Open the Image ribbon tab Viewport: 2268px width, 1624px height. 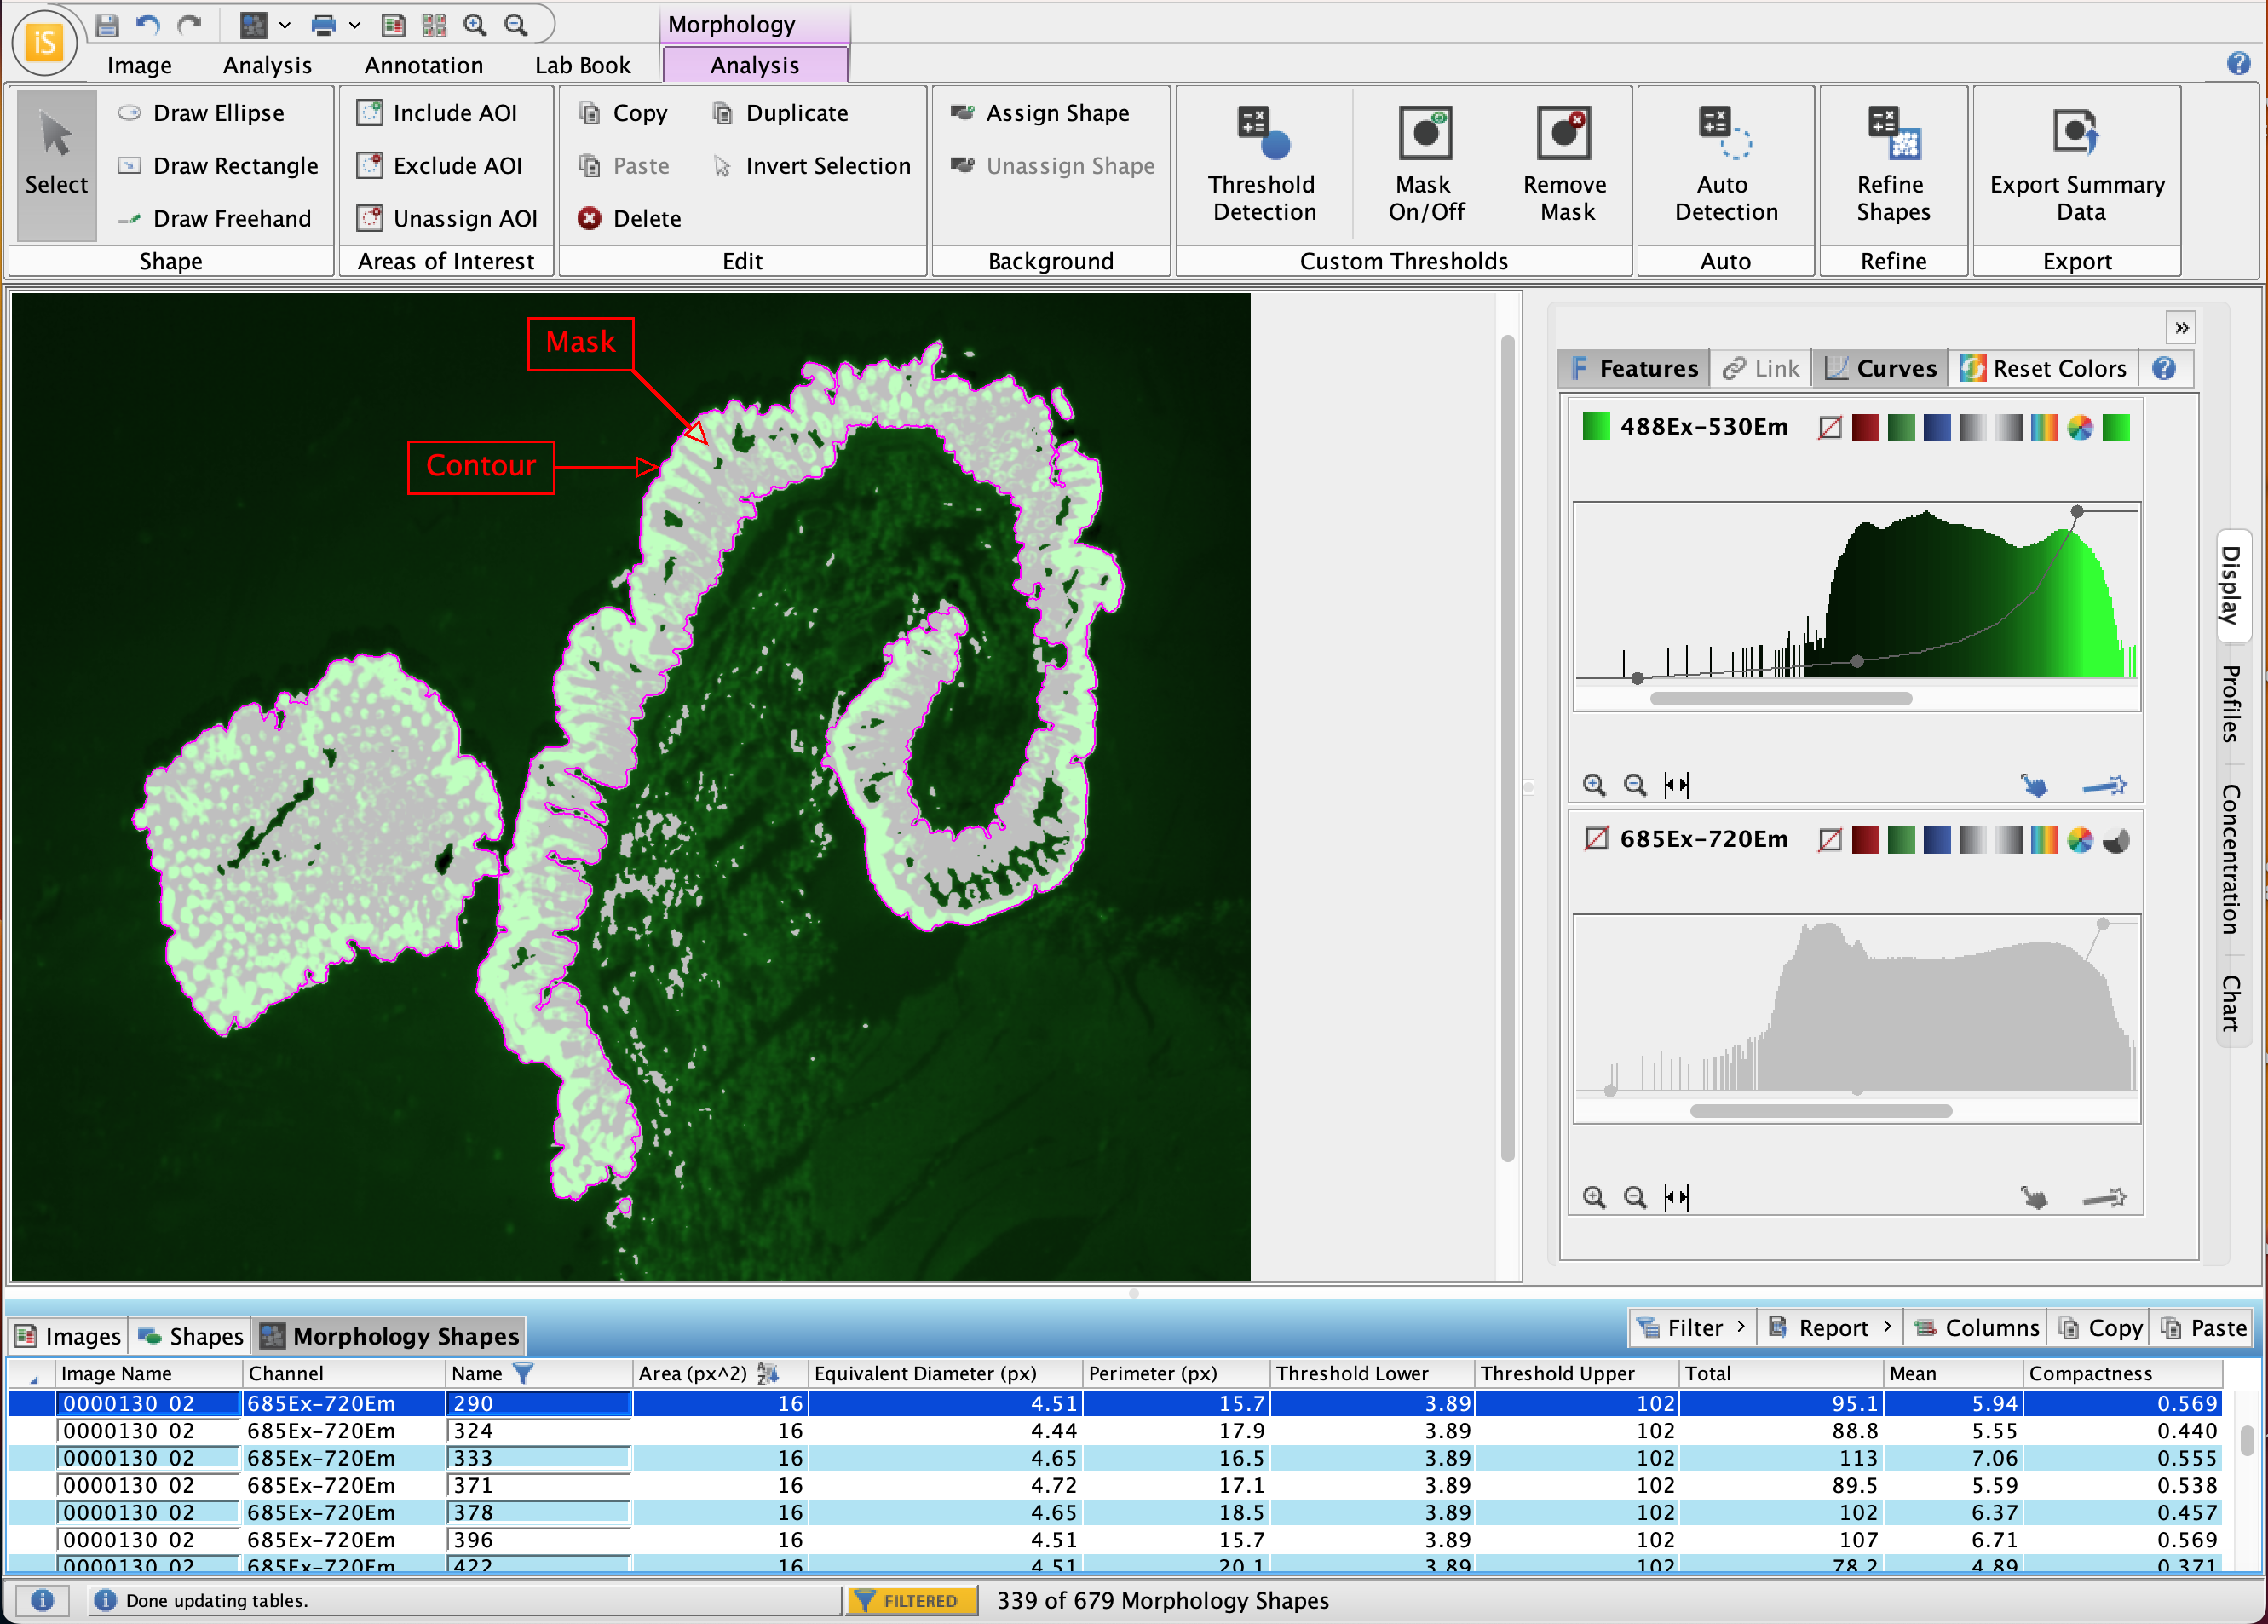(139, 65)
